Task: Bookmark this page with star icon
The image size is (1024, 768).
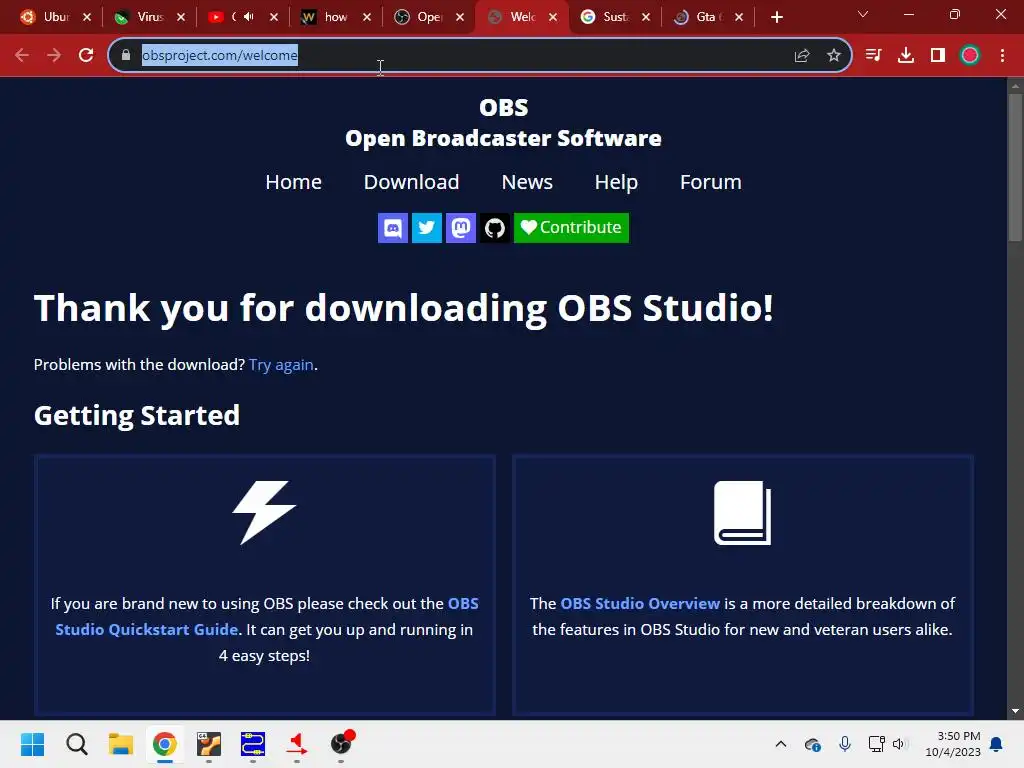Action: (x=834, y=56)
